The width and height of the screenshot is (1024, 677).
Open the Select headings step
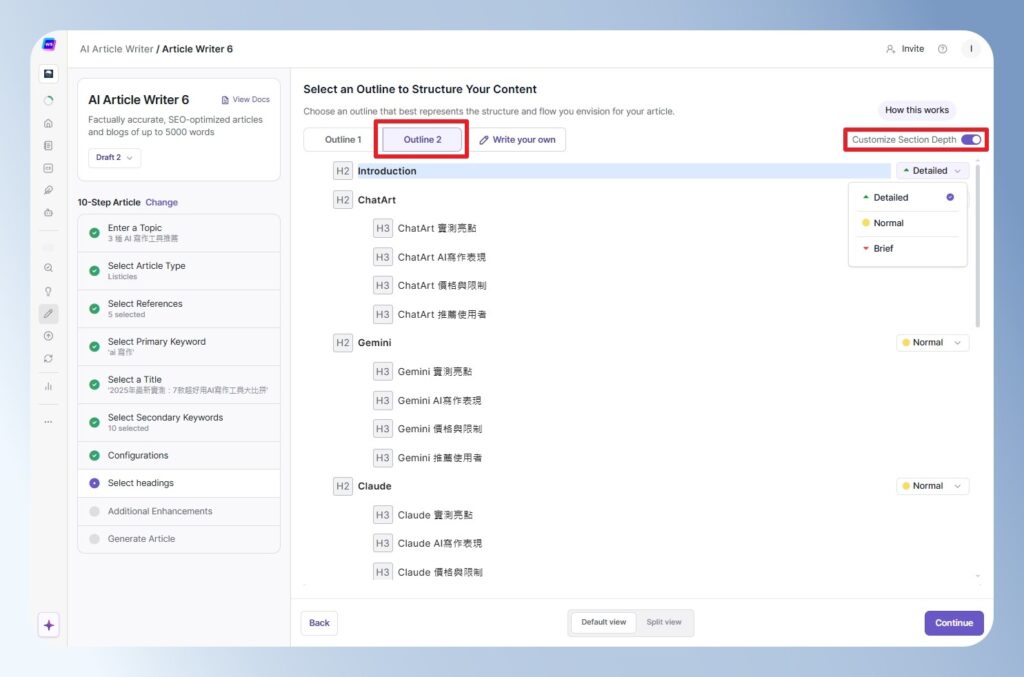click(179, 483)
